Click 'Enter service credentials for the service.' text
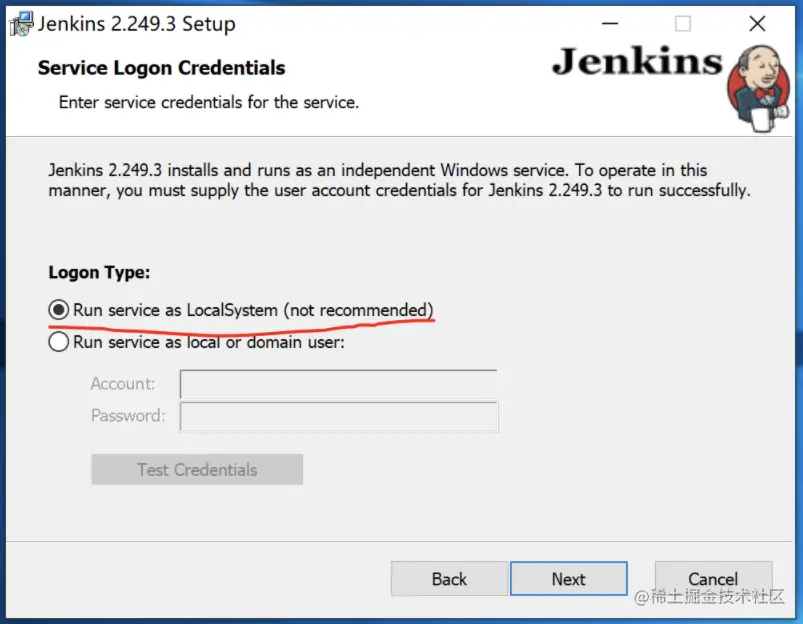The width and height of the screenshot is (803, 624). [209, 102]
